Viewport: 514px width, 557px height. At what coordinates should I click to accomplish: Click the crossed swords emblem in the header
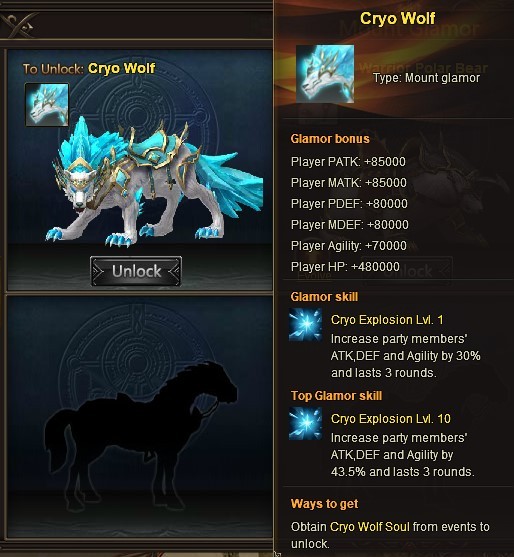(18, 26)
